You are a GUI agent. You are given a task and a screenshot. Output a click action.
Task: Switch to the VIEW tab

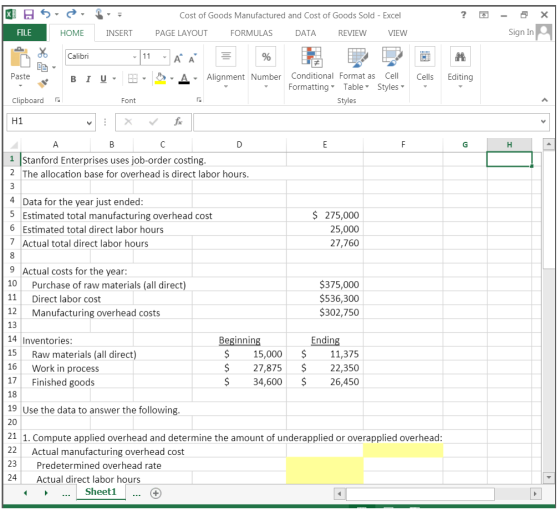(397, 33)
